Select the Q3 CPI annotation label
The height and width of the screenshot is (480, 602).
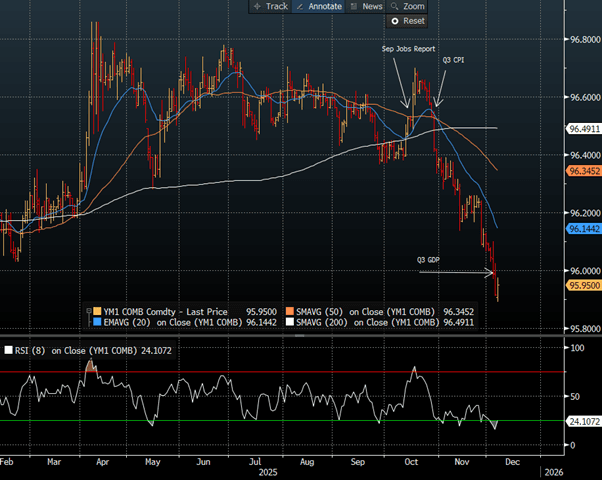pyautogui.click(x=453, y=60)
